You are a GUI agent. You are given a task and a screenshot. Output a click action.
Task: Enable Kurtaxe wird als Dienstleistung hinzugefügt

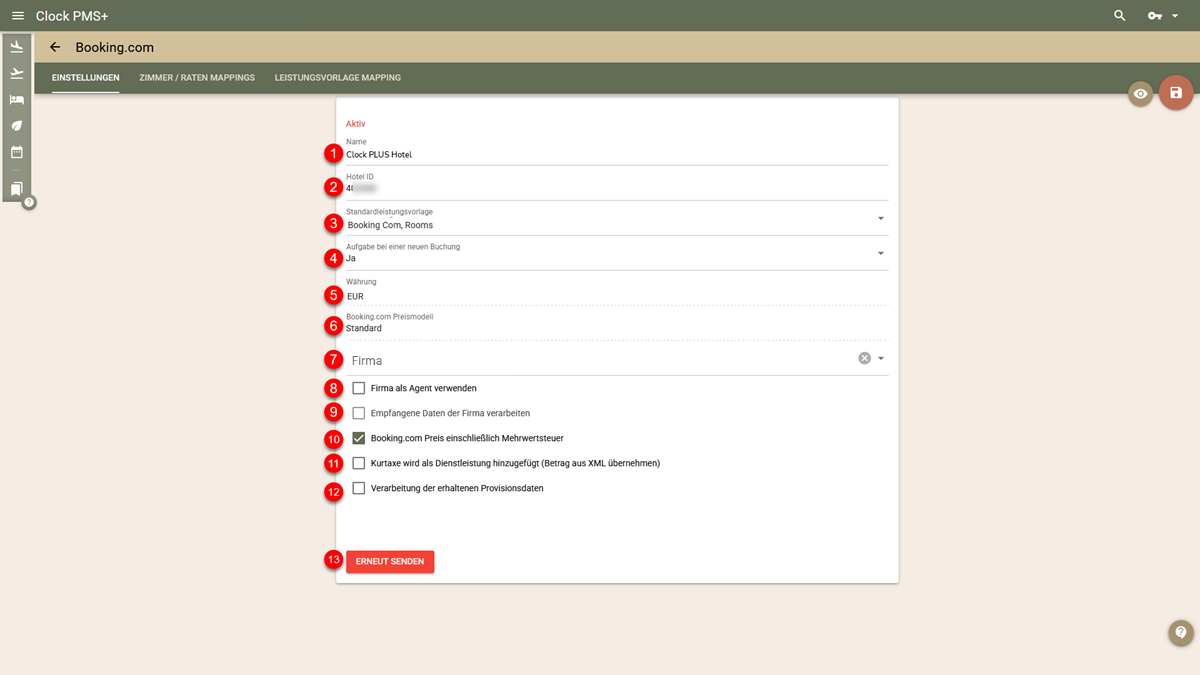click(359, 463)
